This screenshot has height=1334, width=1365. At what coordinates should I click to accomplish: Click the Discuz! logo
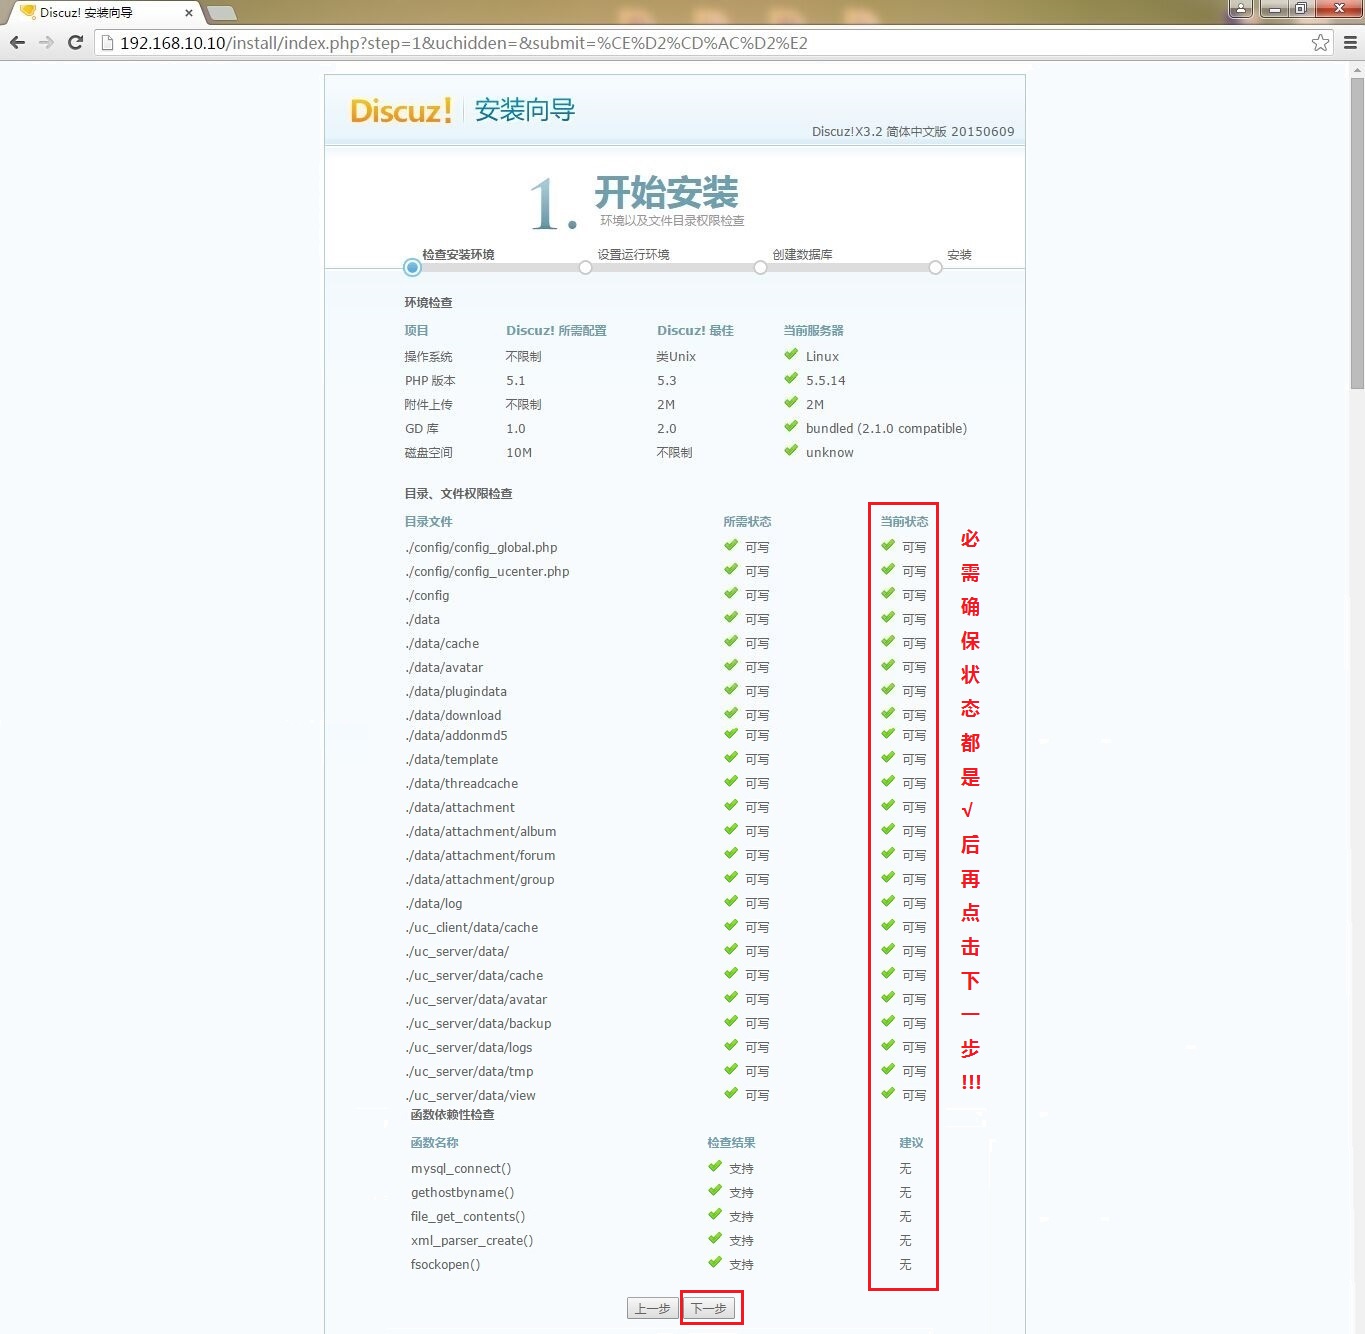pyautogui.click(x=401, y=110)
